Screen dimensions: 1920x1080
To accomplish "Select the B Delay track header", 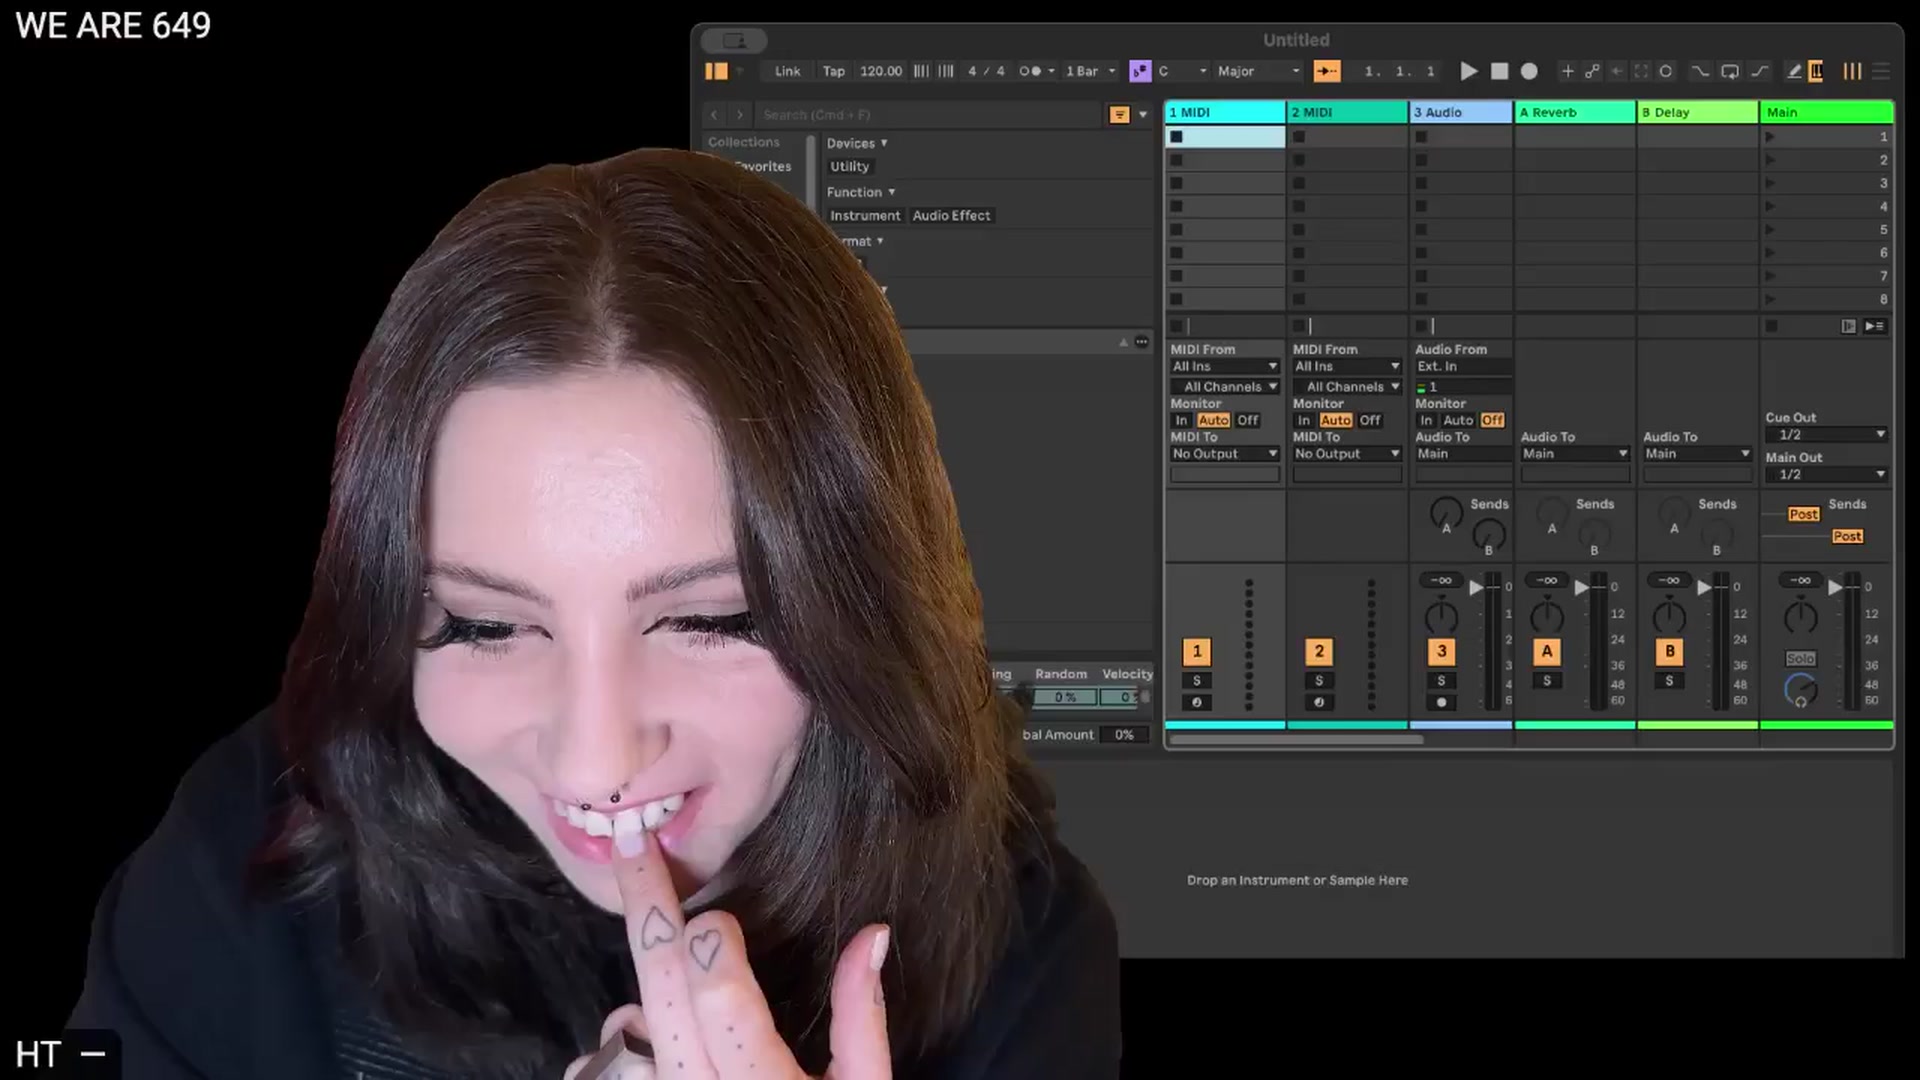I will click(1697, 112).
